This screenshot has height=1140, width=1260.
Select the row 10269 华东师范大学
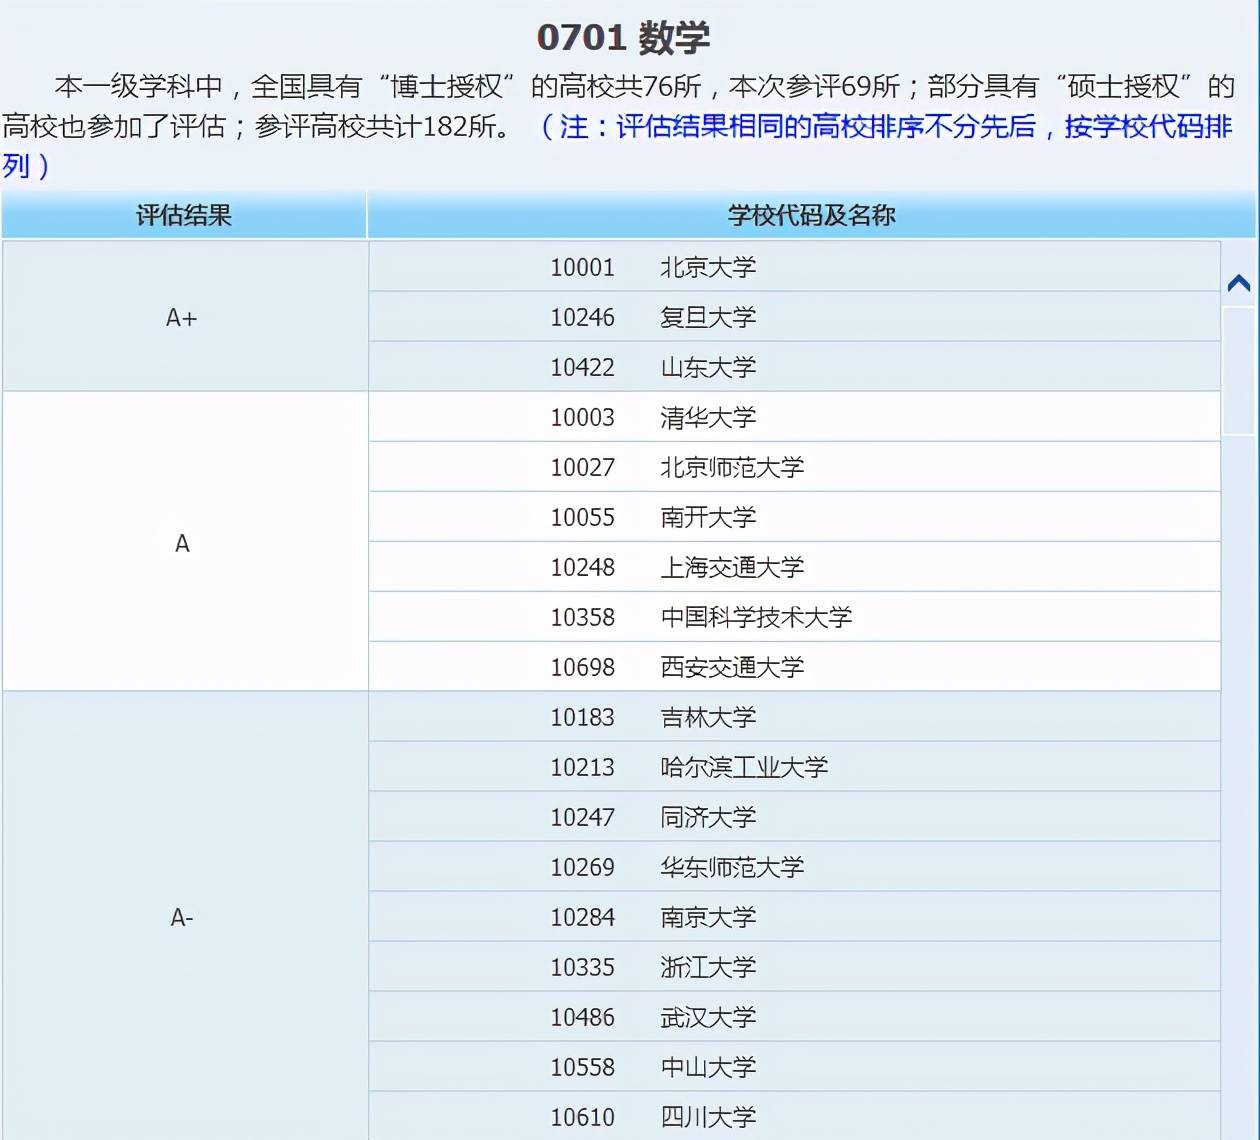coord(795,867)
